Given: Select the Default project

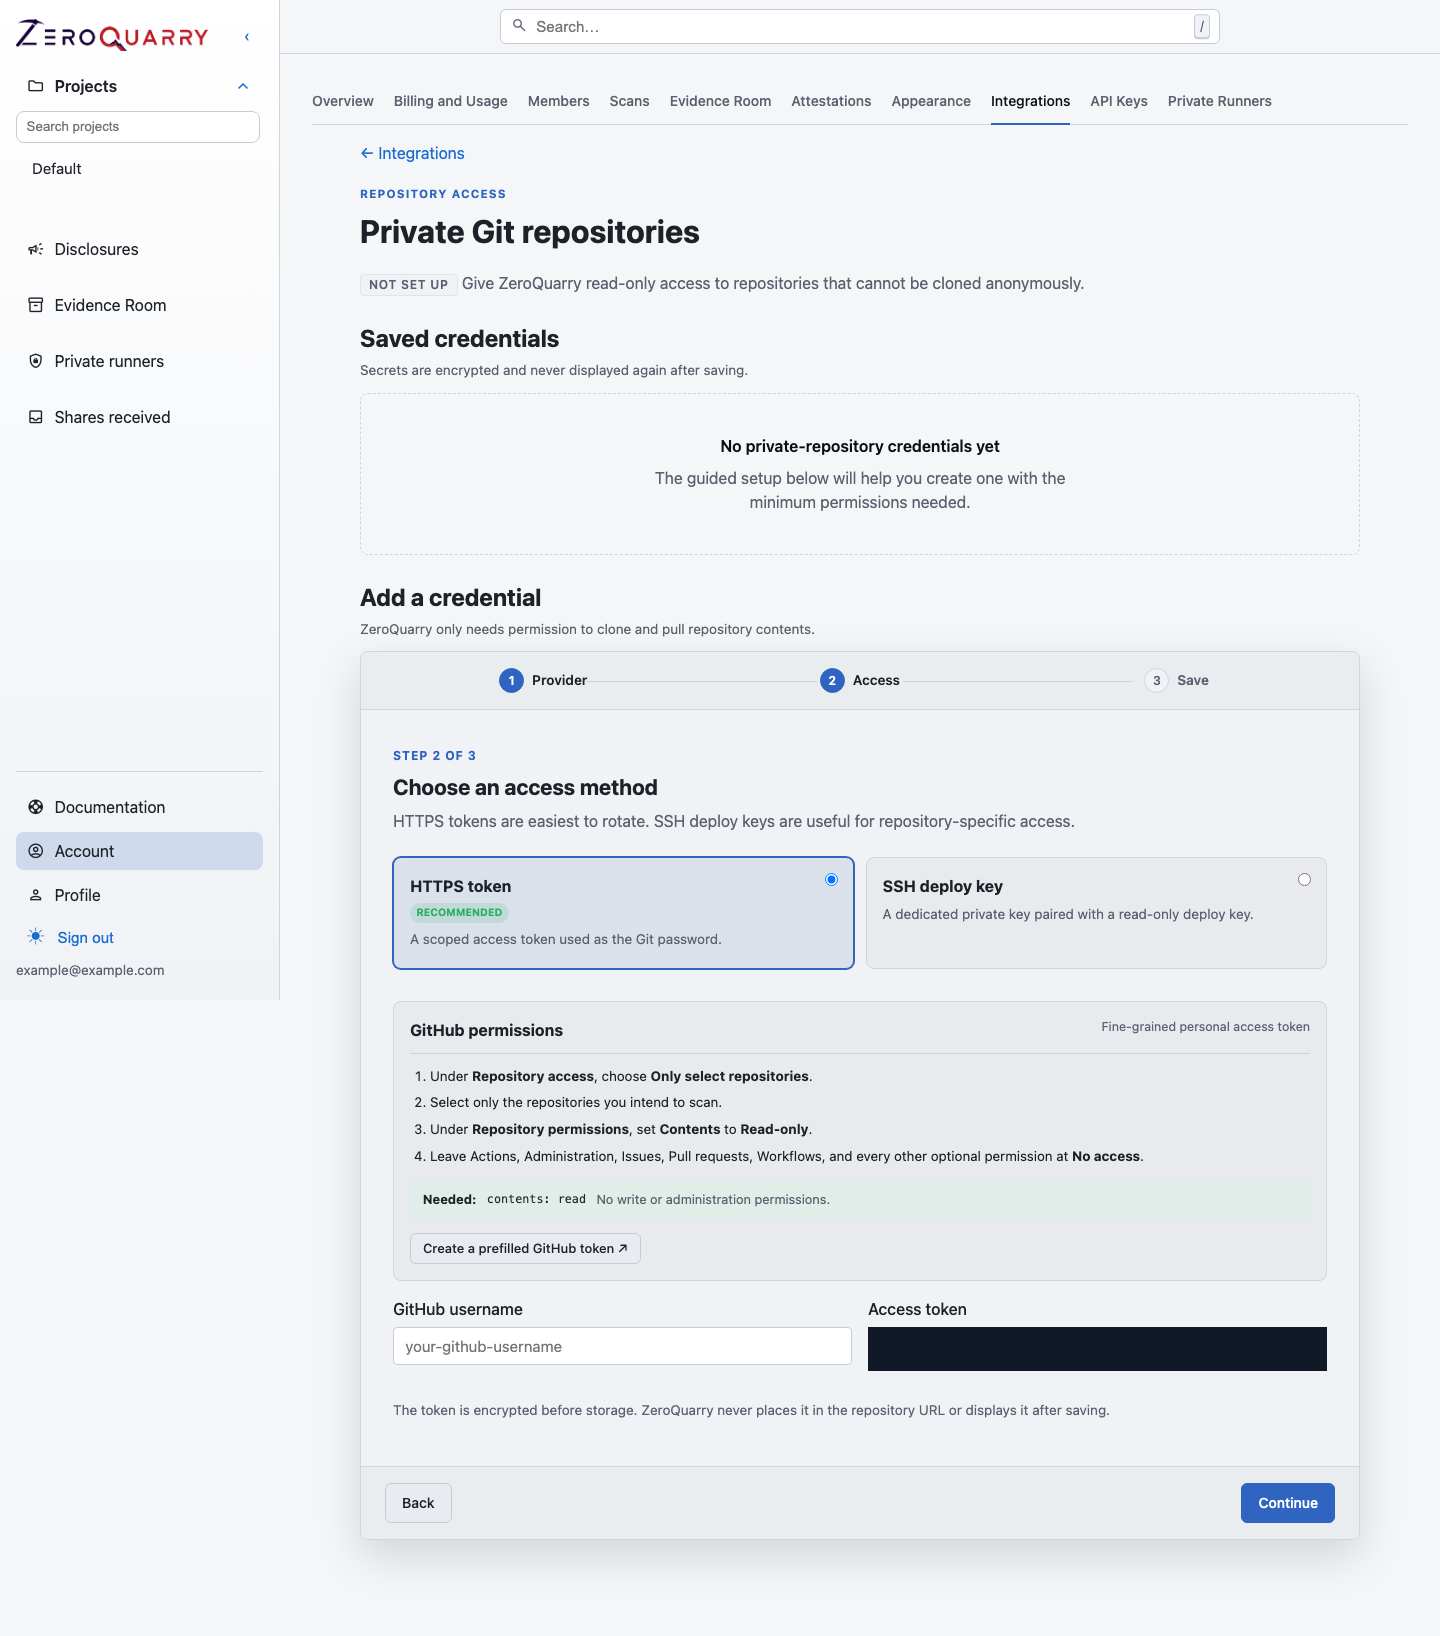Looking at the screenshot, I should tap(57, 169).
